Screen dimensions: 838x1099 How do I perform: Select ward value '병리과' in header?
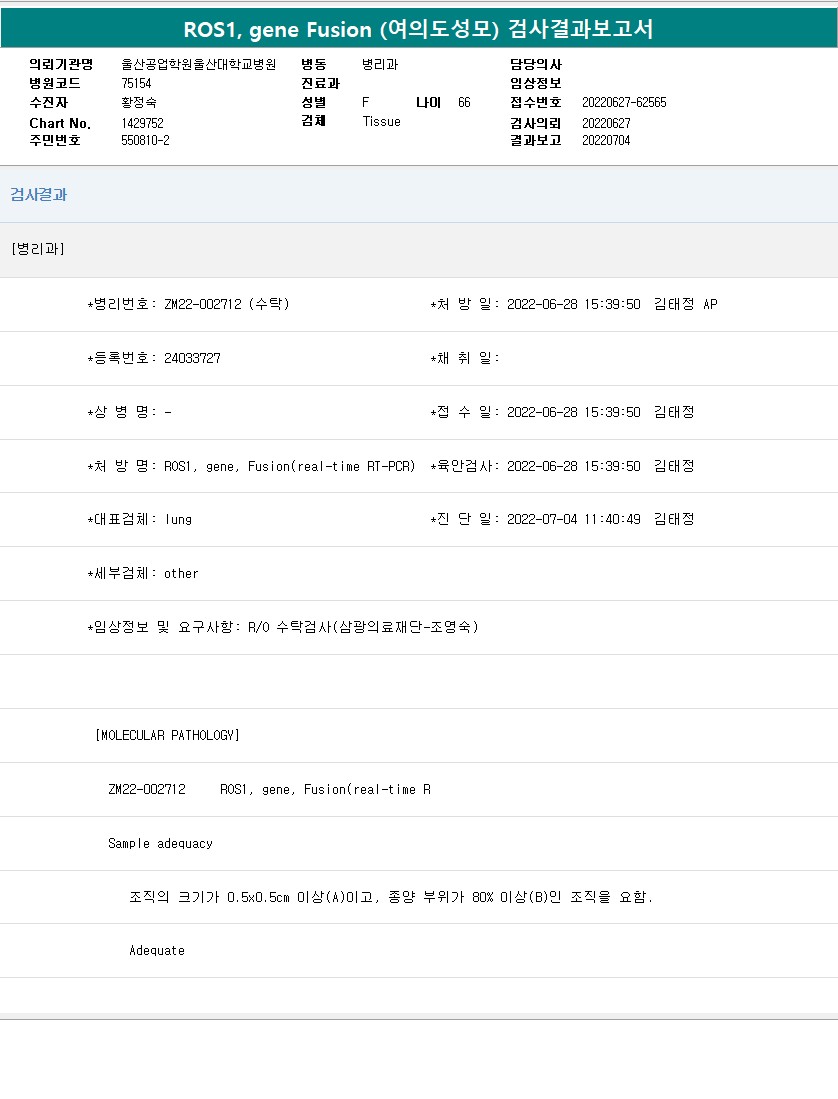(380, 64)
